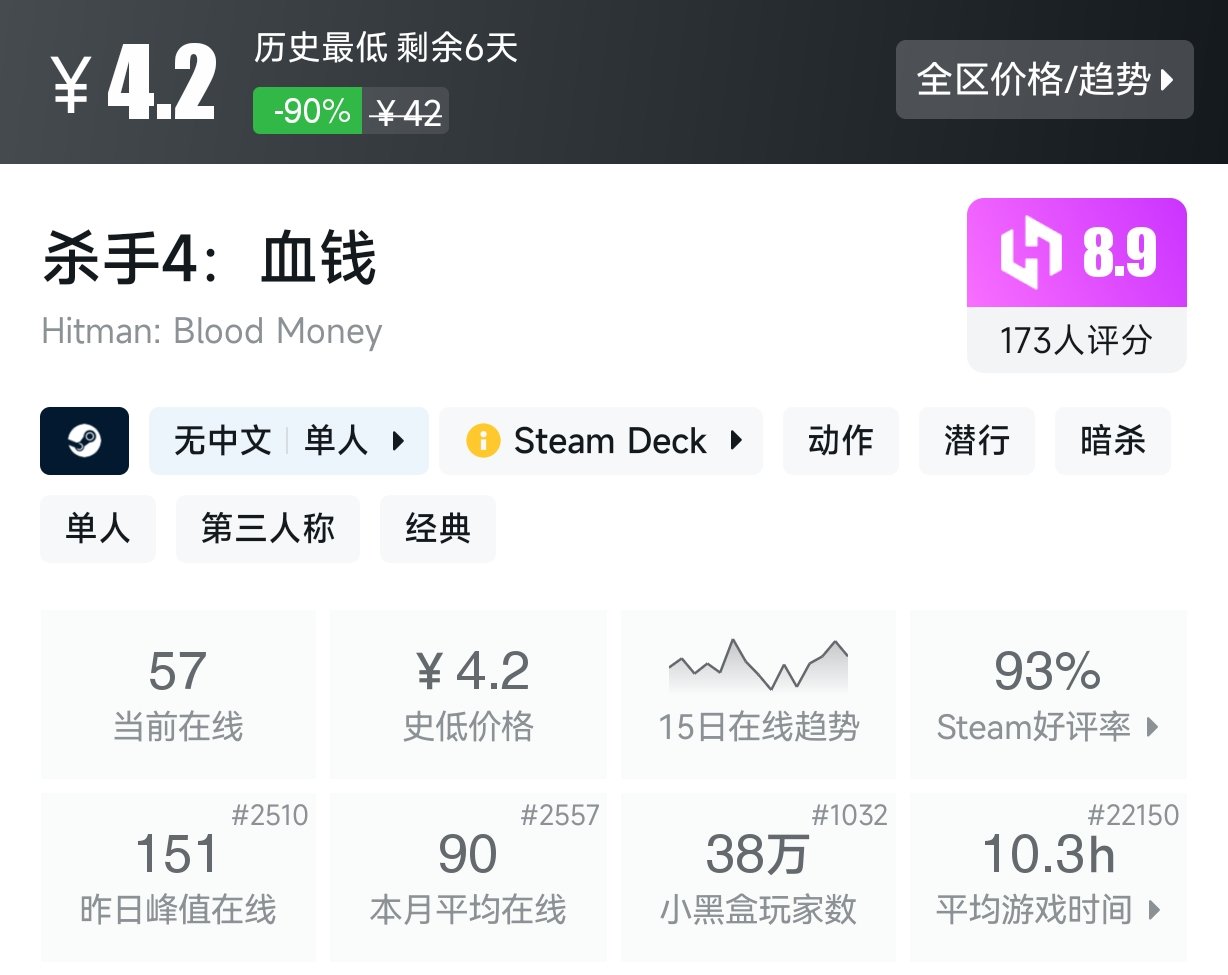View the 昨日峰值在线 stat card

pyautogui.click(x=178, y=877)
